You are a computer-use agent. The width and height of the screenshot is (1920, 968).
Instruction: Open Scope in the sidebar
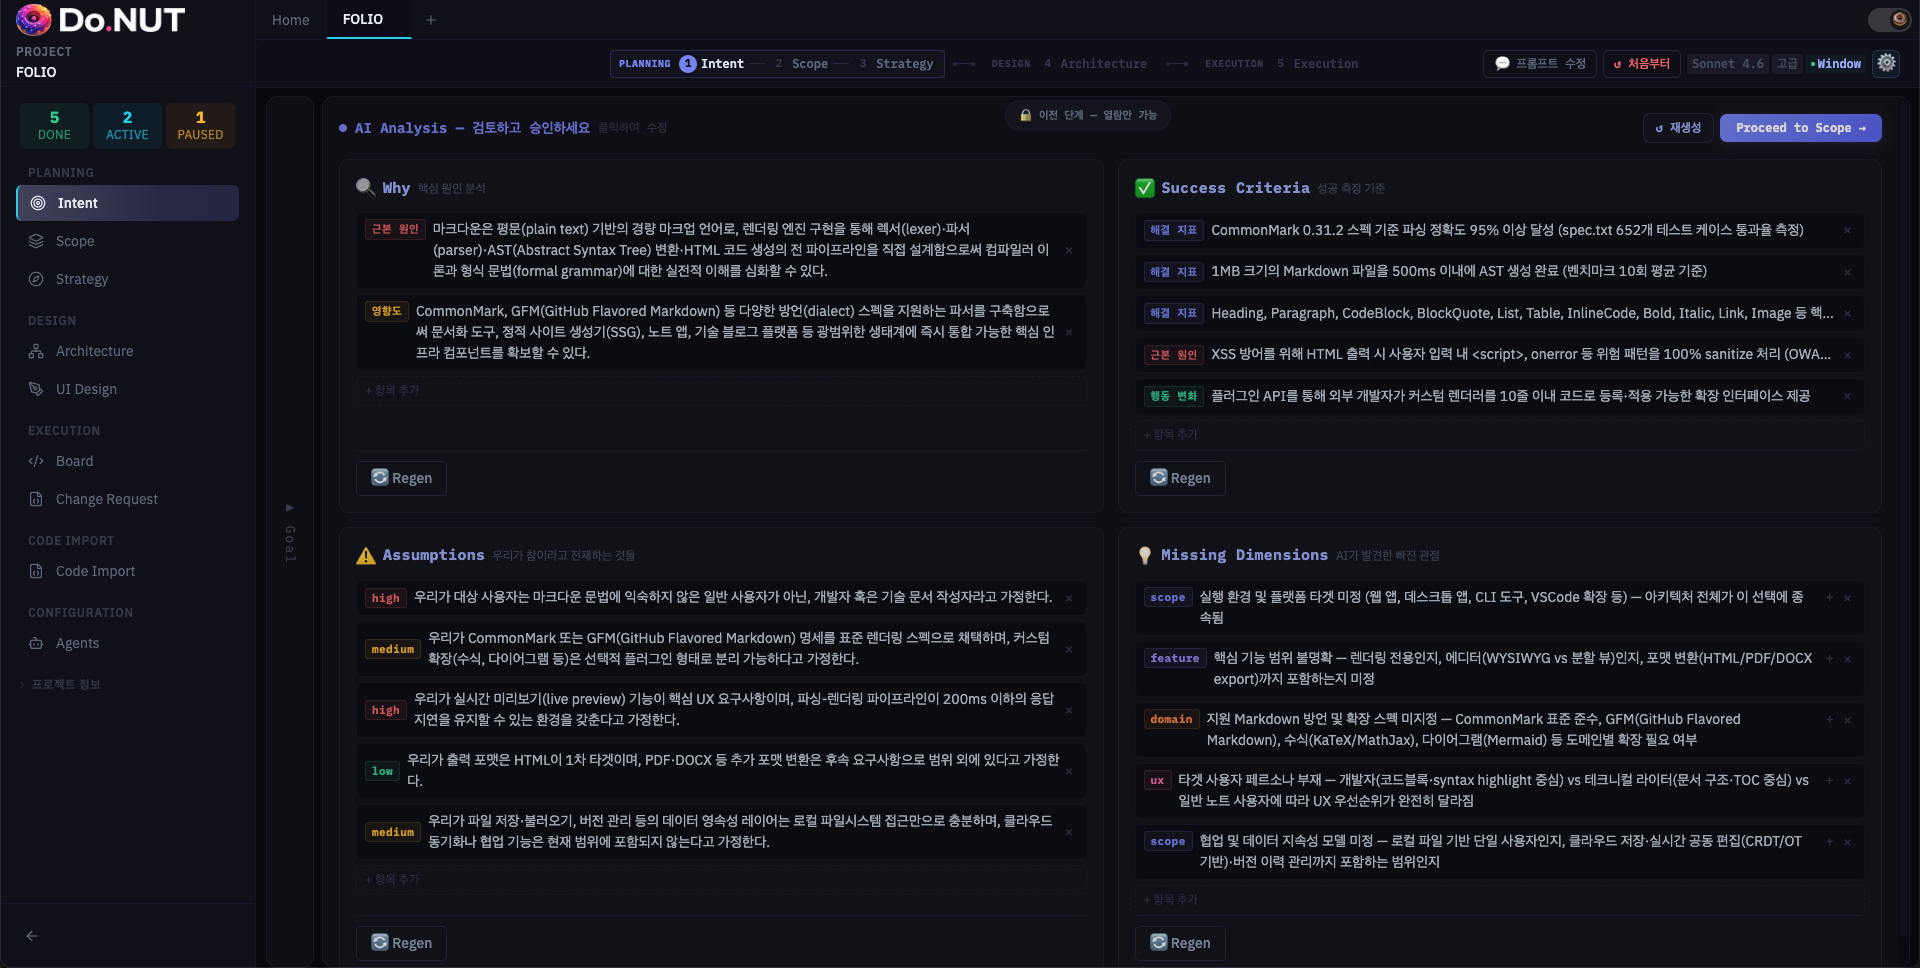128,241
